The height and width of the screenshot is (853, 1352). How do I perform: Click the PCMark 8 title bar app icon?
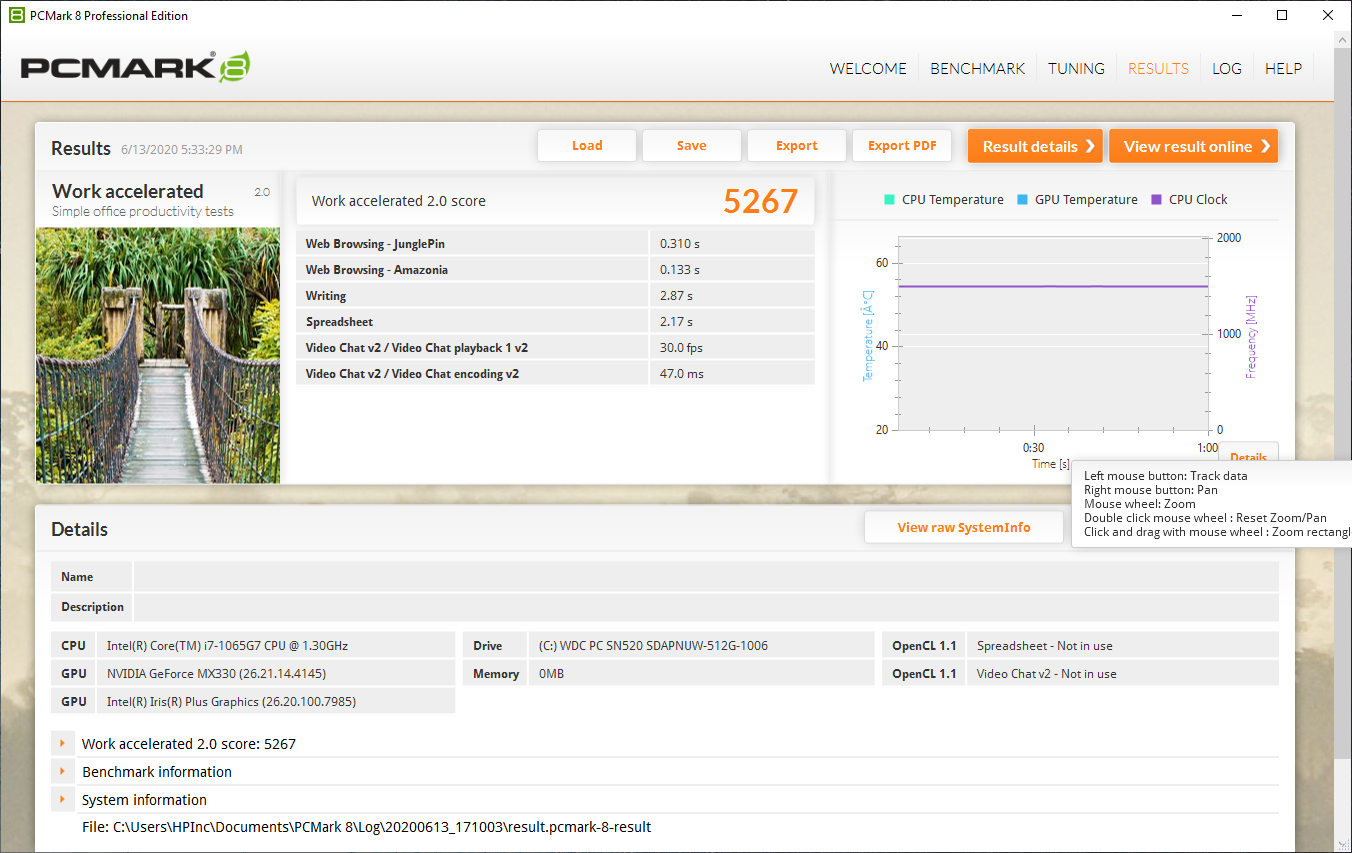(x=17, y=15)
